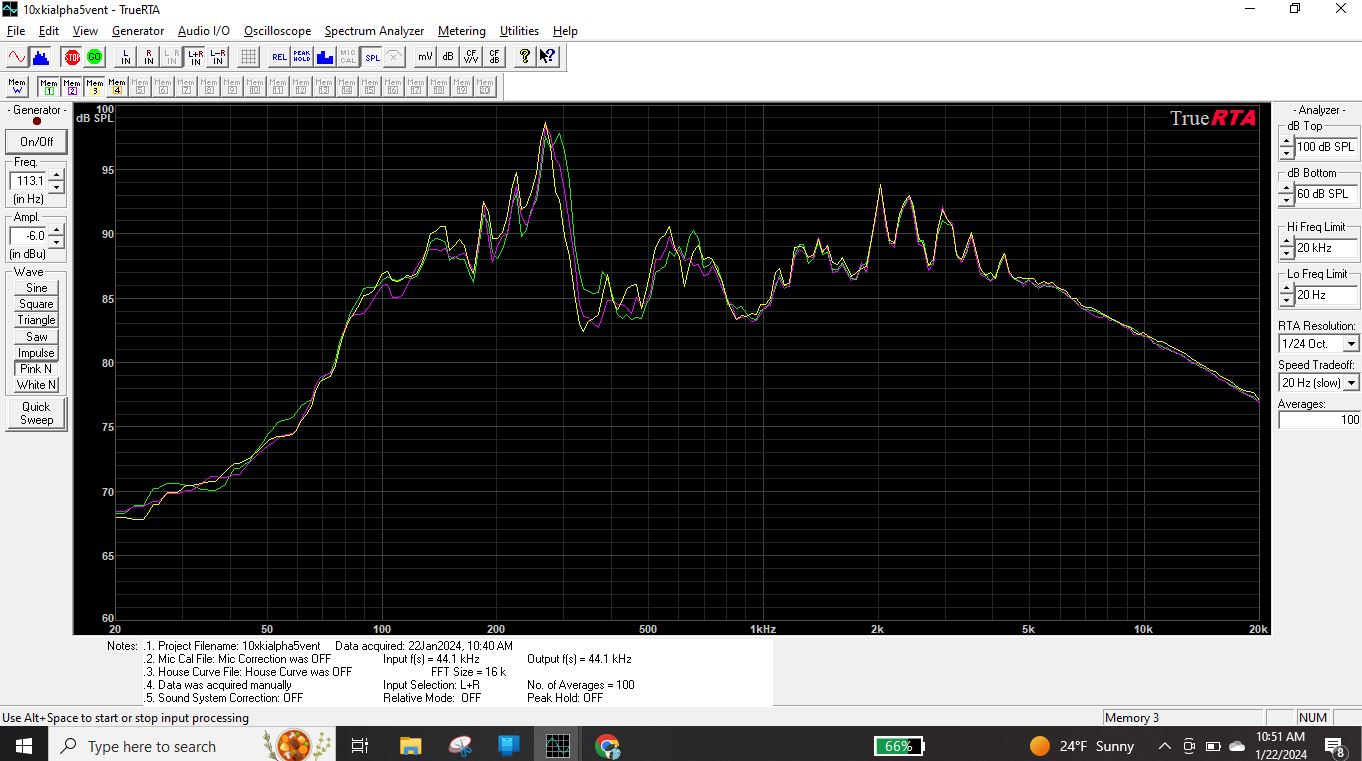The width and height of the screenshot is (1362, 761).
Task: Open the Edit menu
Action: click(x=49, y=31)
